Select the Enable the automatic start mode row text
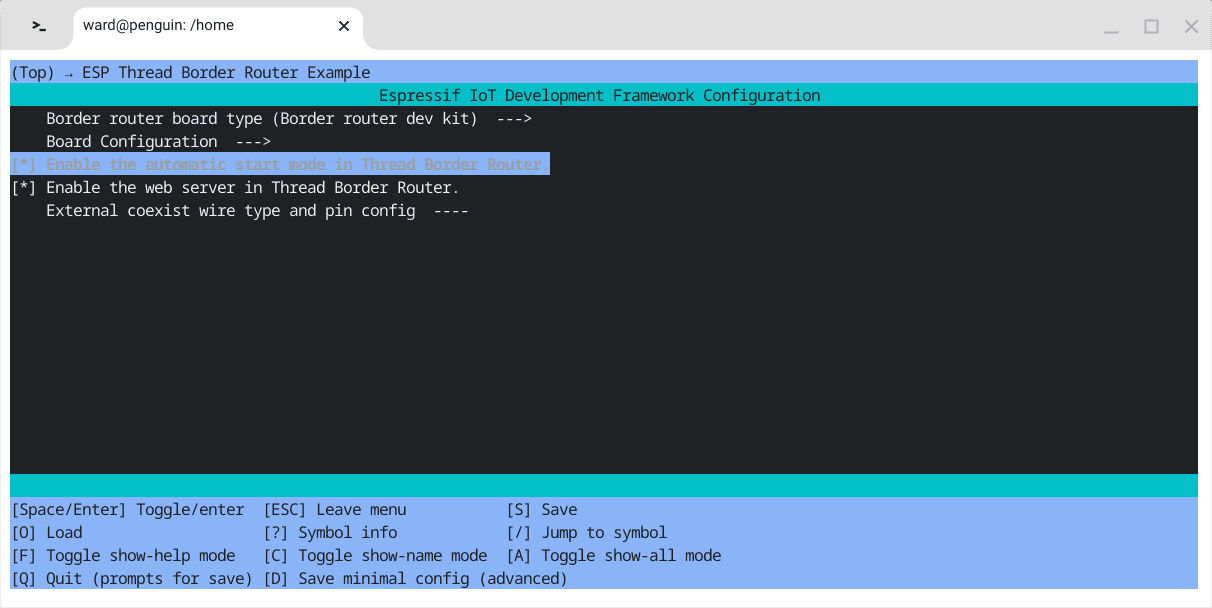The width and height of the screenshot is (1212, 608). (x=298, y=164)
